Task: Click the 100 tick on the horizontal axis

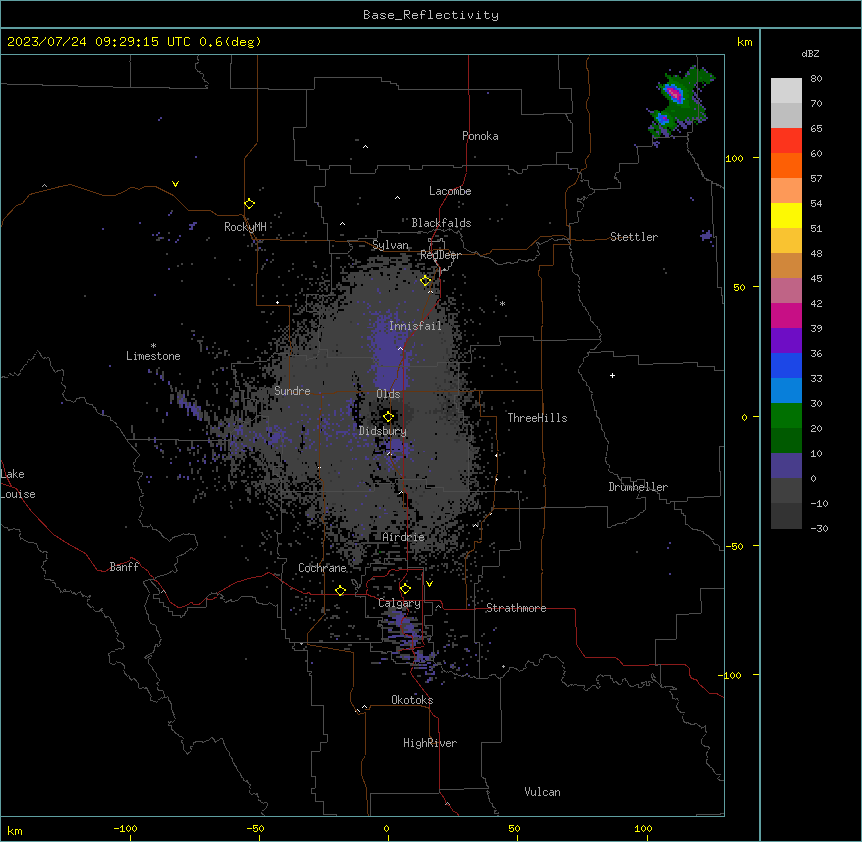Action: click(x=643, y=828)
